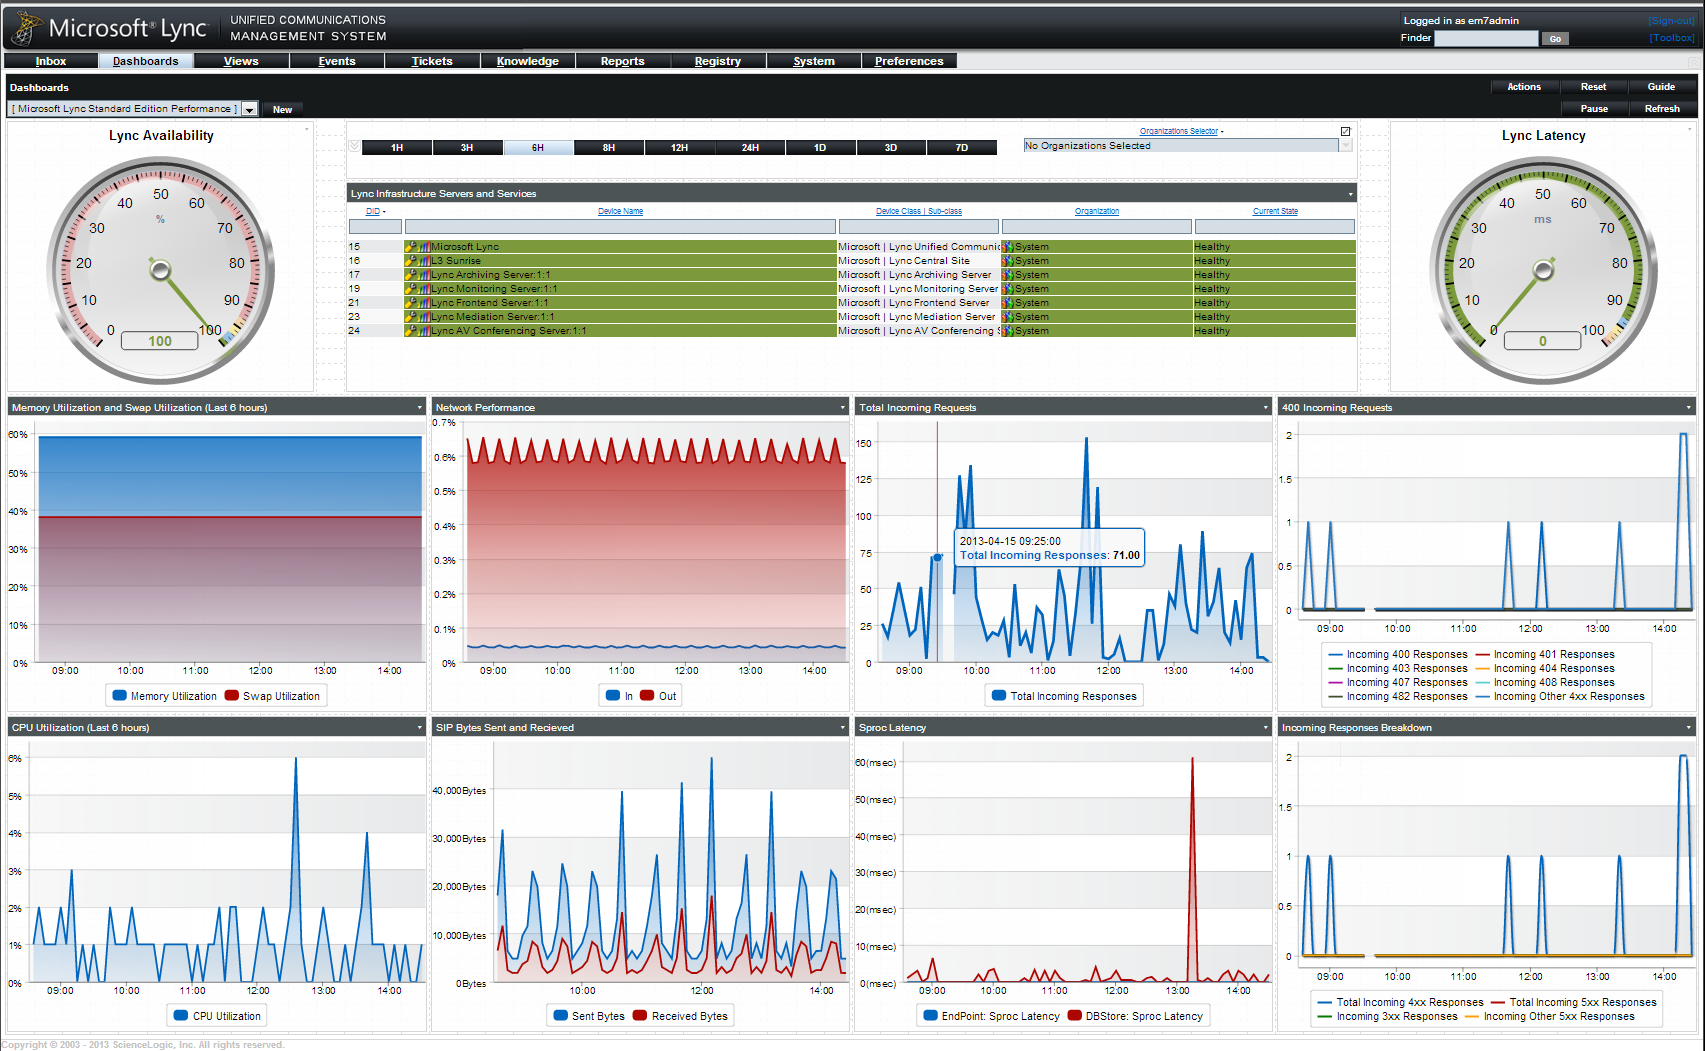Image resolution: width=1705 pixels, height=1051 pixels.
Task: Open graph icon for Lync Archiving Server:1:1
Action: click(424, 274)
